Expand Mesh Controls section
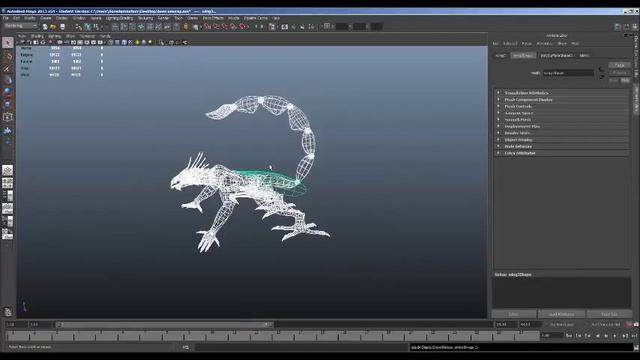 pyautogui.click(x=561, y=107)
